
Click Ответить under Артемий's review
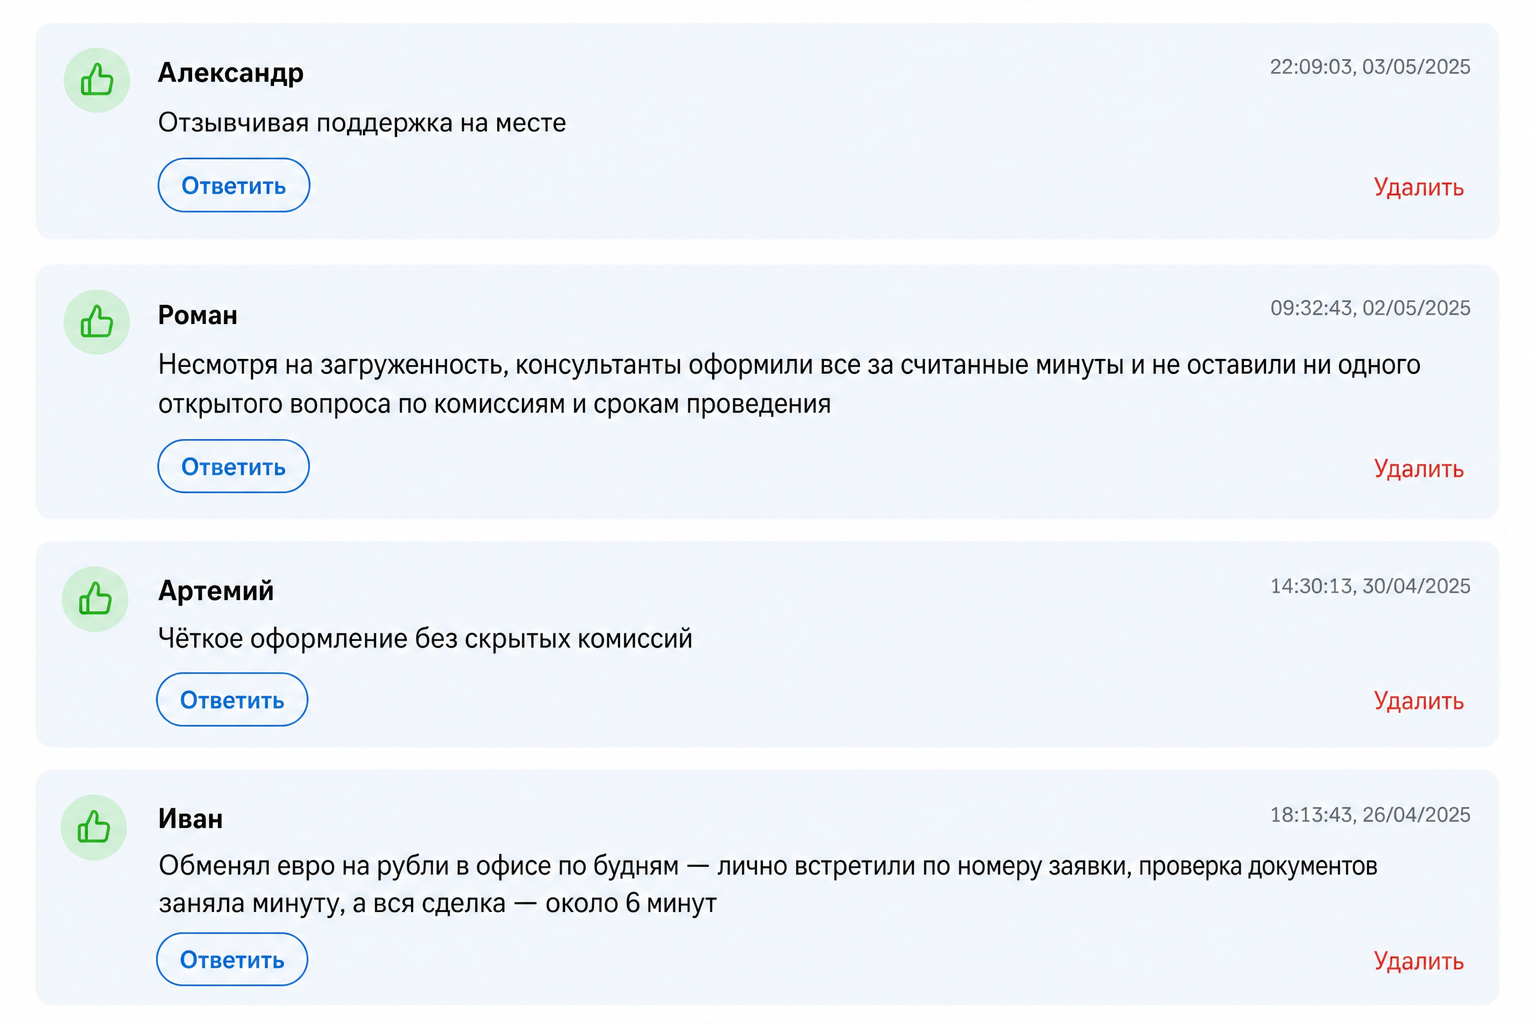pyautogui.click(x=232, y=699)
